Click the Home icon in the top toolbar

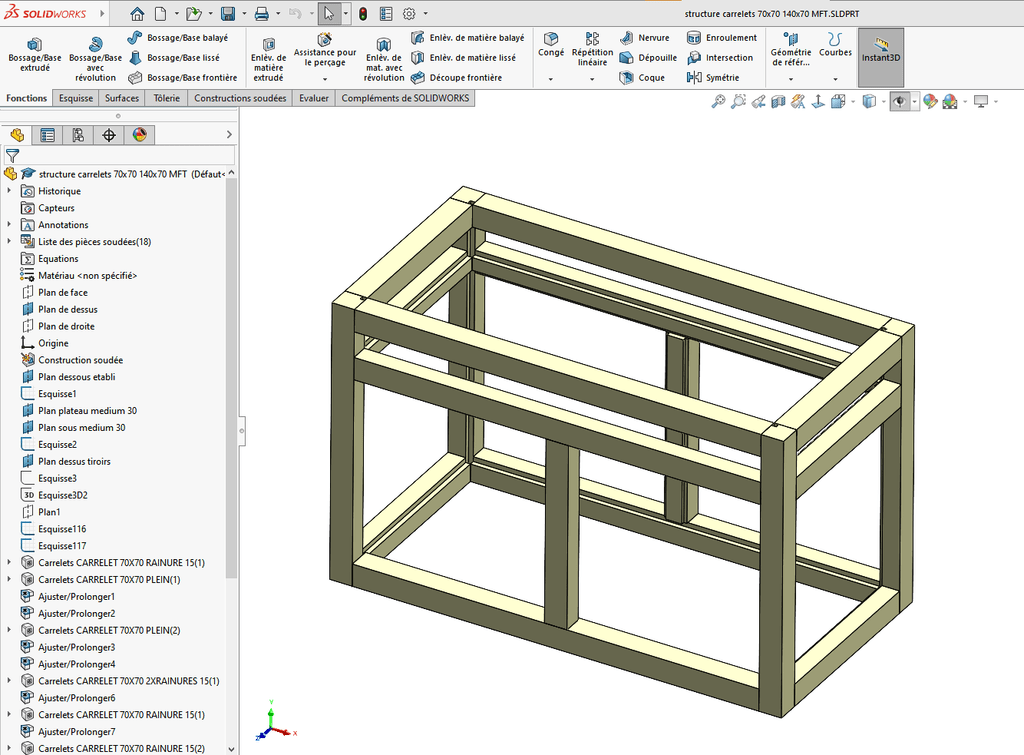click(x=137, y=14)
